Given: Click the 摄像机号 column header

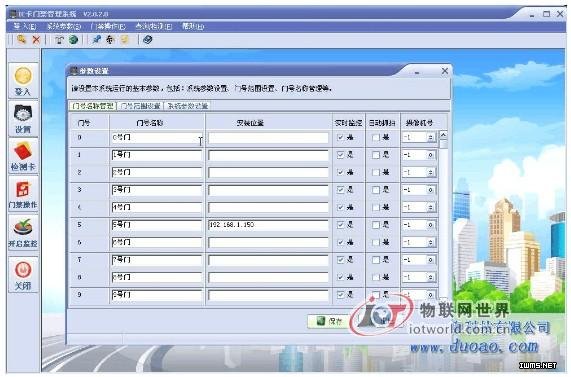Looking at the screenshot, I should click(419, 123).
